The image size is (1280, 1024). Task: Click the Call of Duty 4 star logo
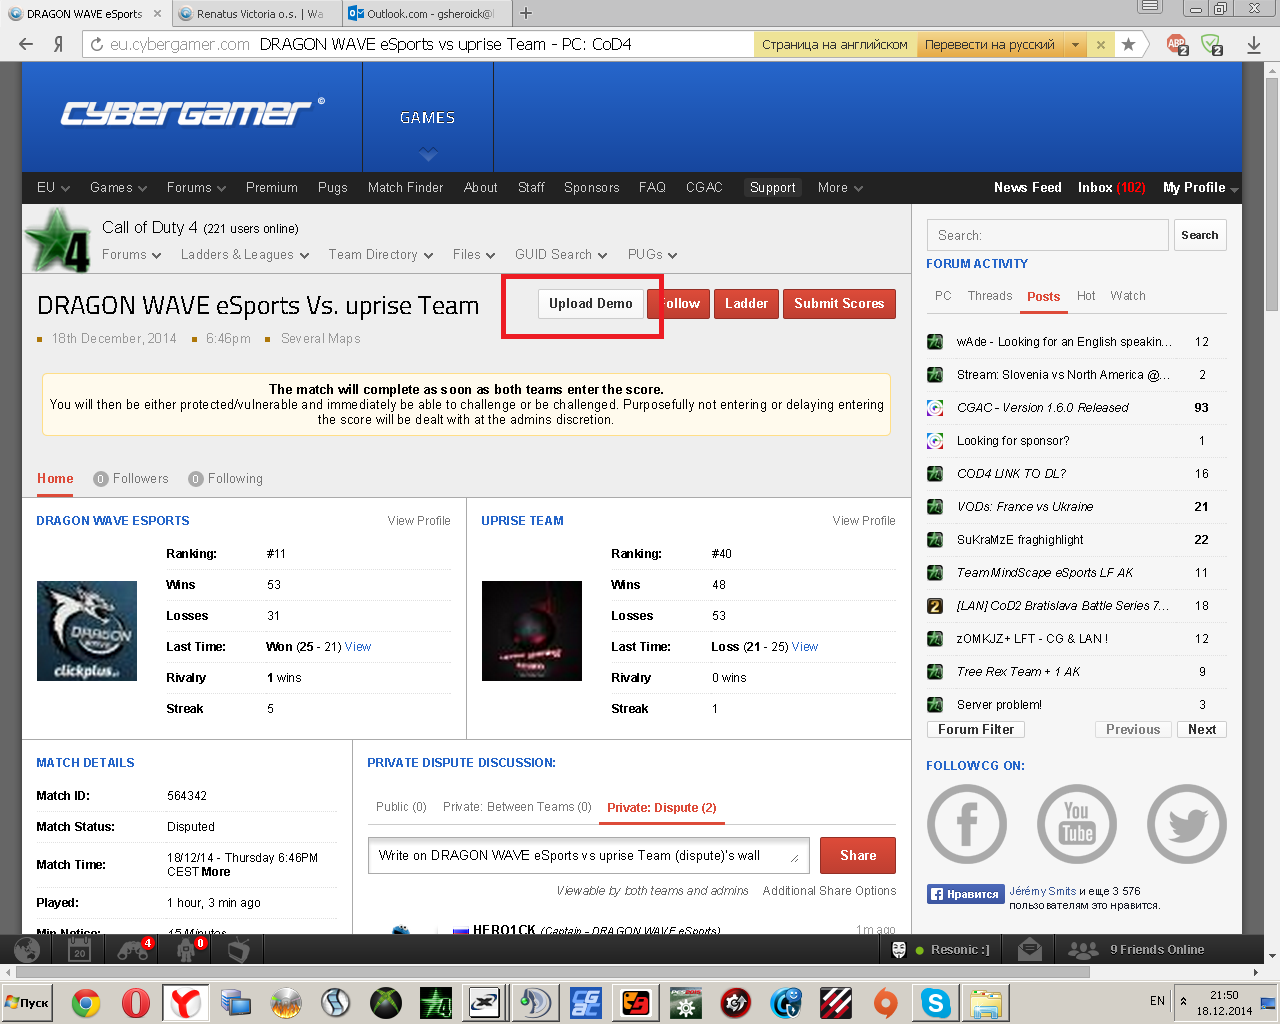[58, 241]
